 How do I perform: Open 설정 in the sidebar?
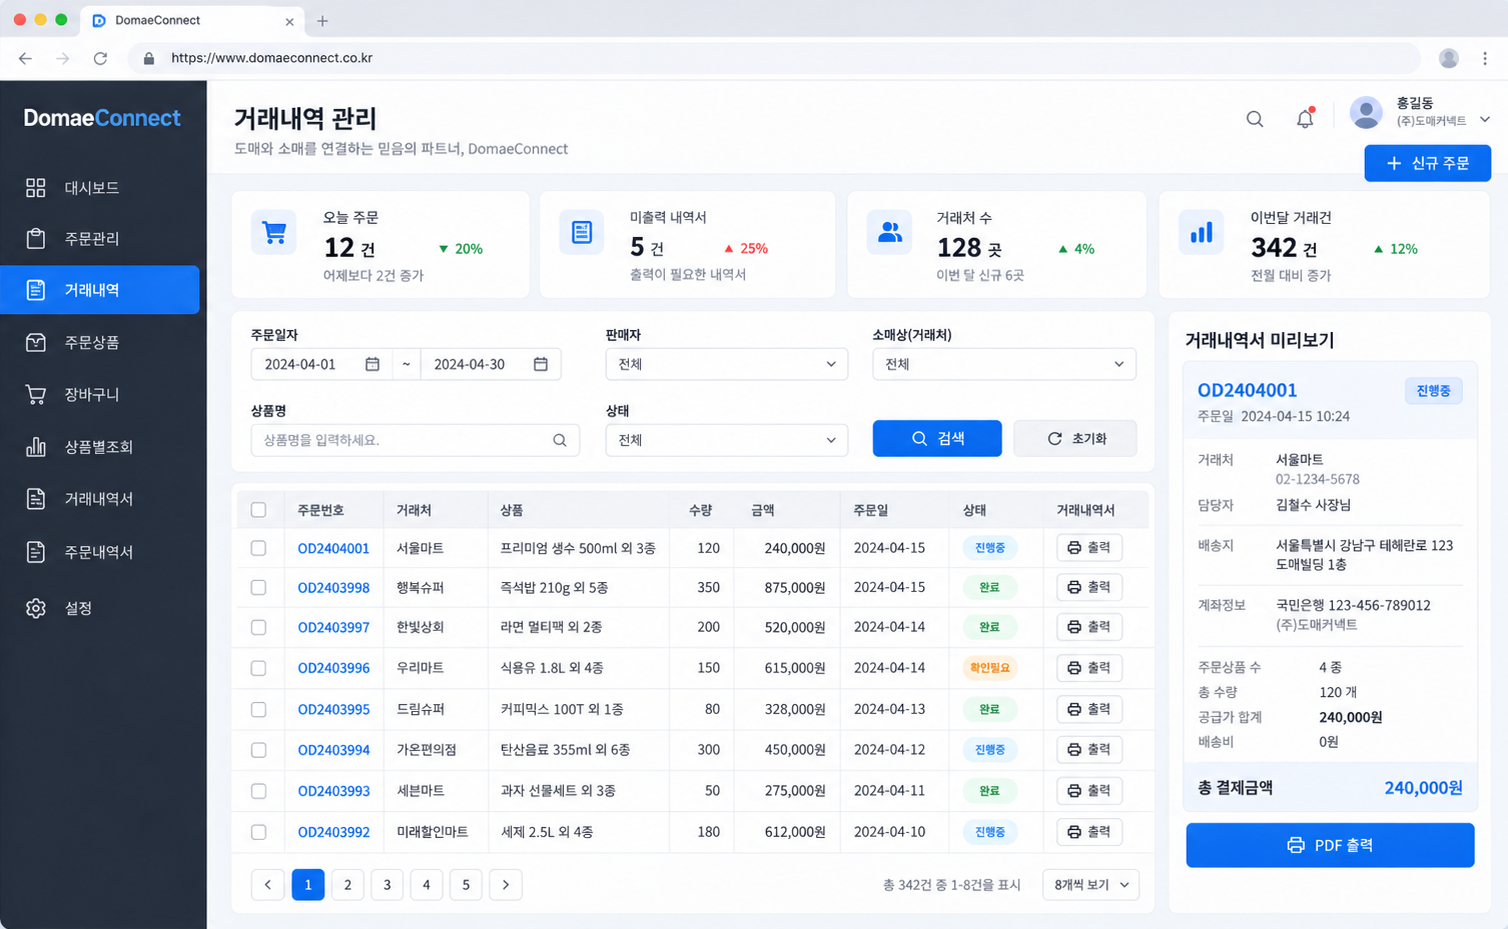pos(100,608)
